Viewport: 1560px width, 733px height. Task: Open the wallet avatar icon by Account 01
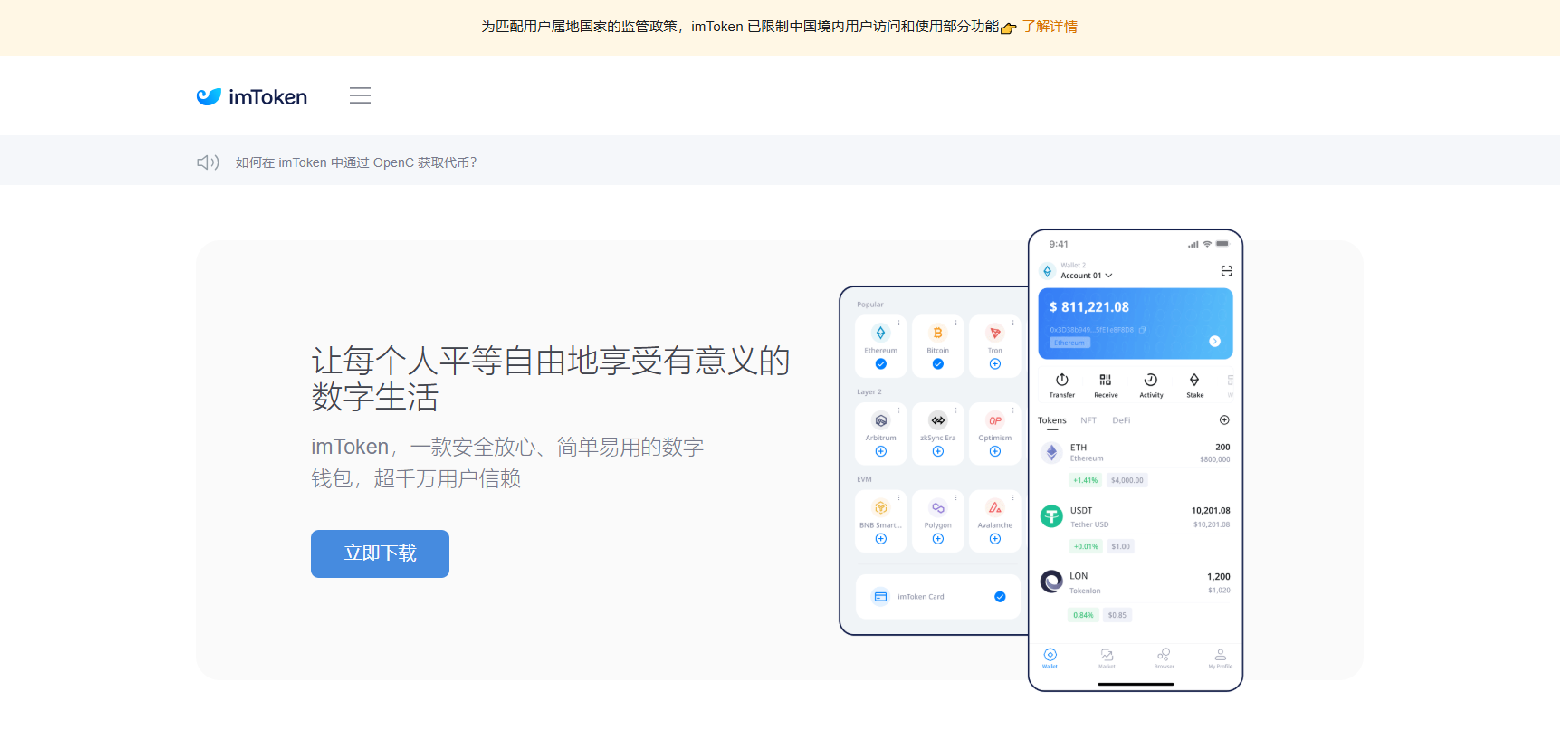click(x=1048, y=270)
